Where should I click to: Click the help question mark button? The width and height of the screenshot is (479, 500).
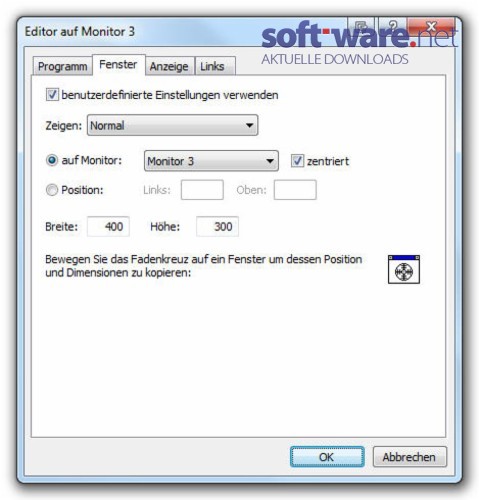click(x=393, y=26)
